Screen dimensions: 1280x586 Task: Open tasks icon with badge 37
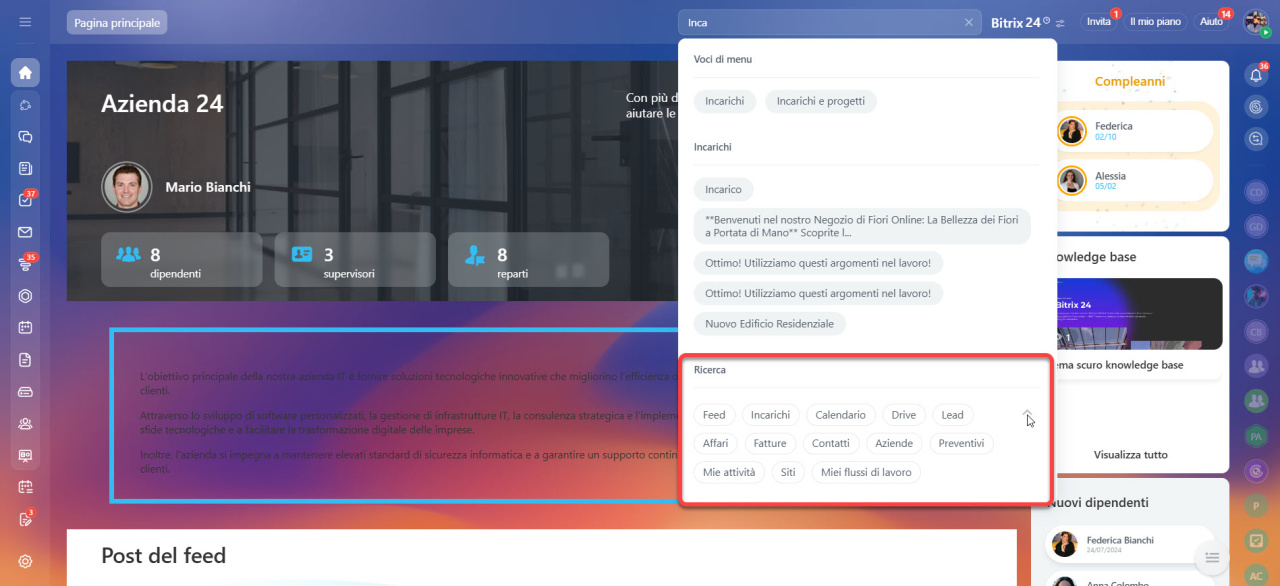25,200
